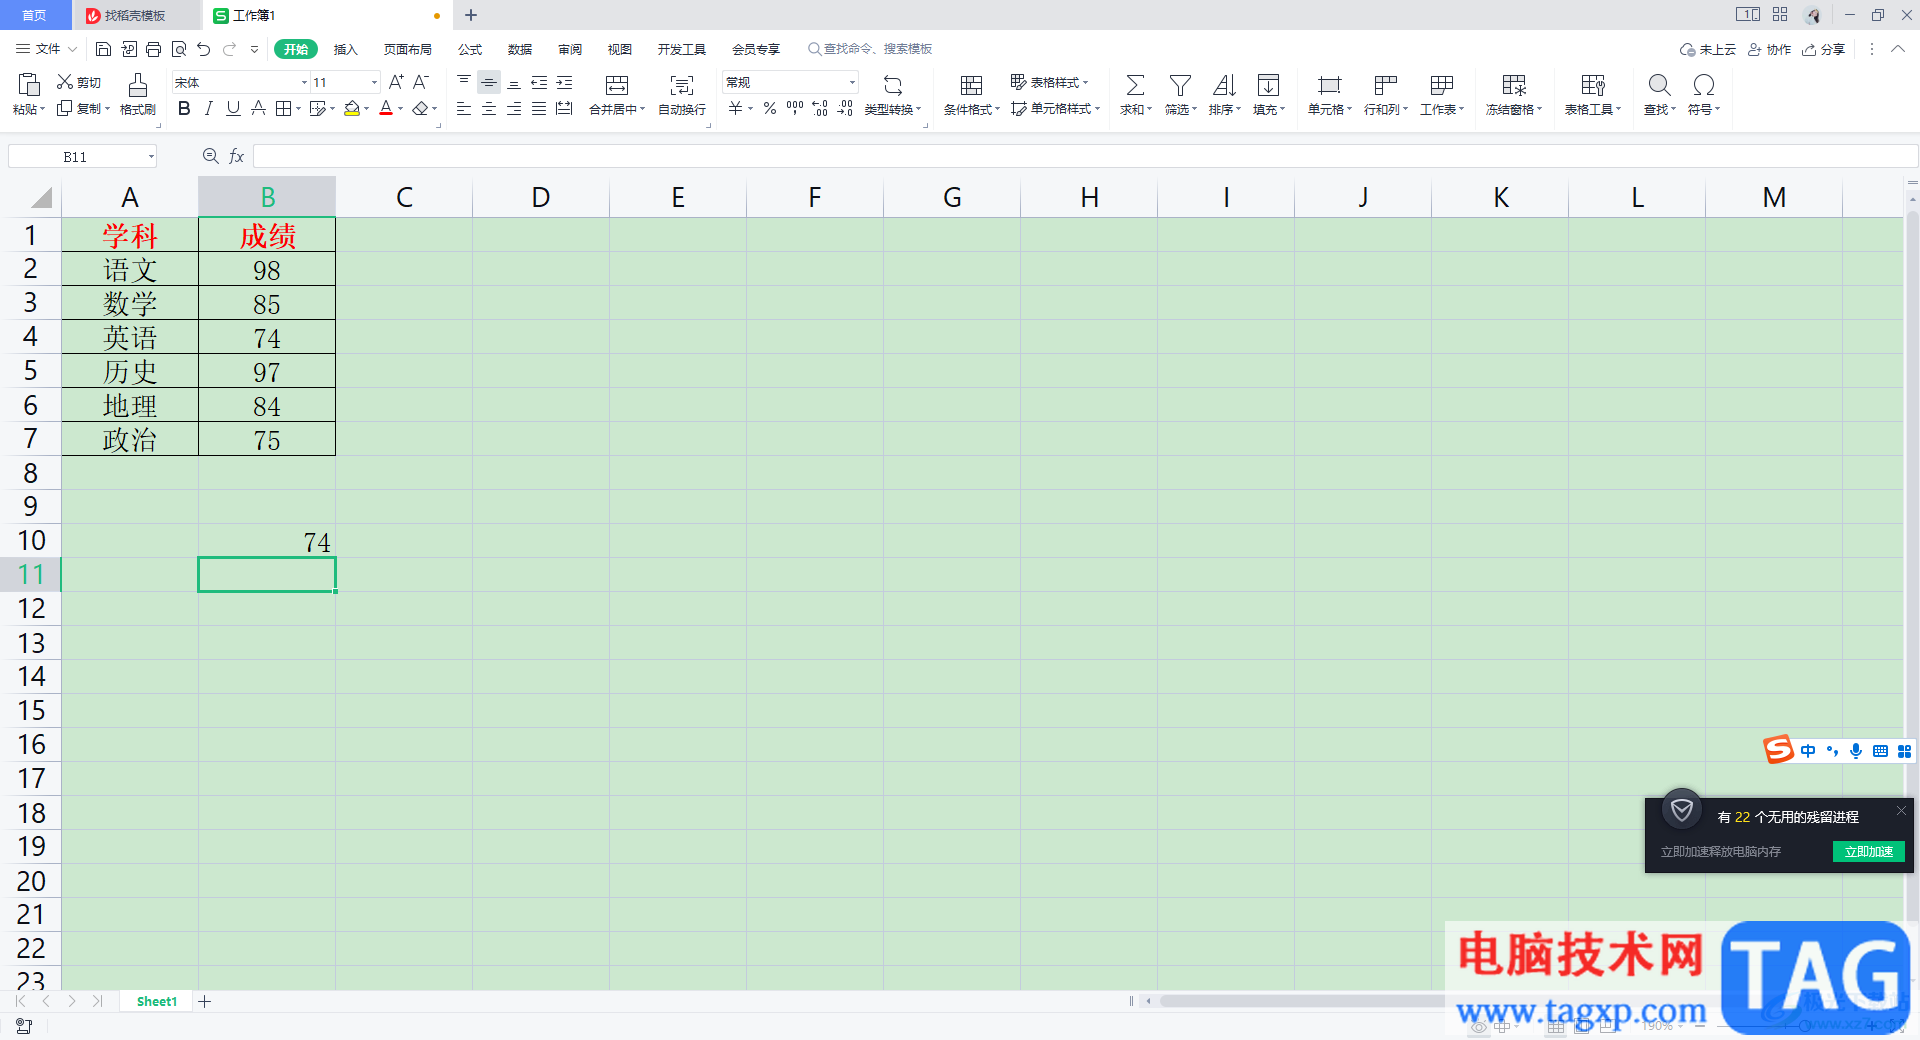Apply the red font color swatch
The image size is (1920, 1040).
click(x=386, y=108)
